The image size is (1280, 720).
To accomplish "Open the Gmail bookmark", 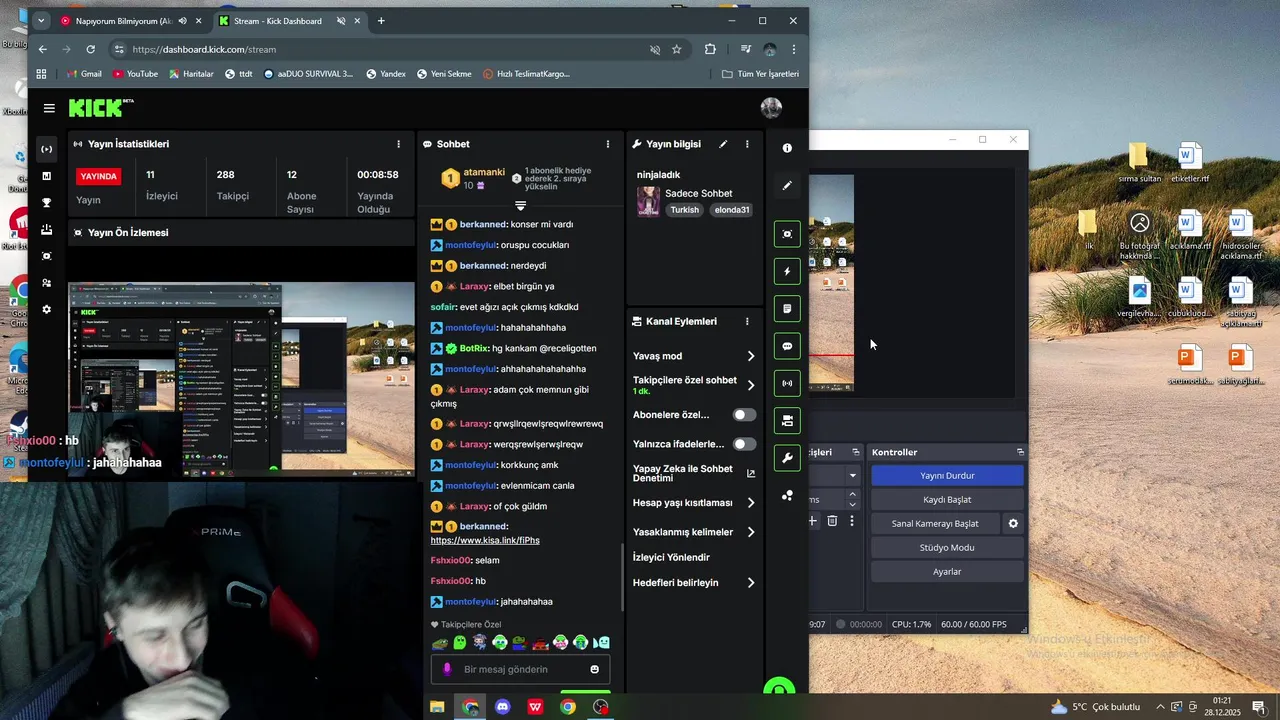I will [x=84, y=74].
